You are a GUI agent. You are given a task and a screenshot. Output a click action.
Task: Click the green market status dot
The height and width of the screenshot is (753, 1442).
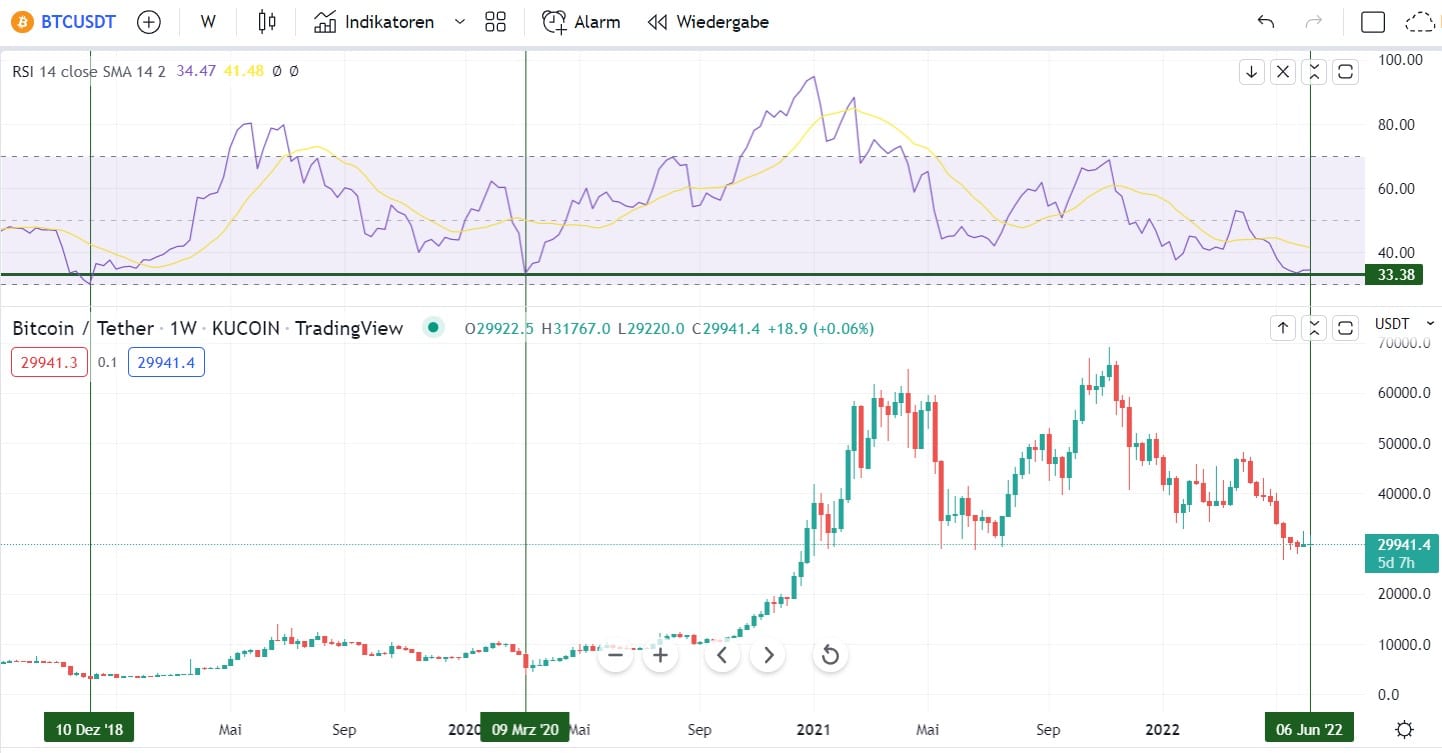432,327
